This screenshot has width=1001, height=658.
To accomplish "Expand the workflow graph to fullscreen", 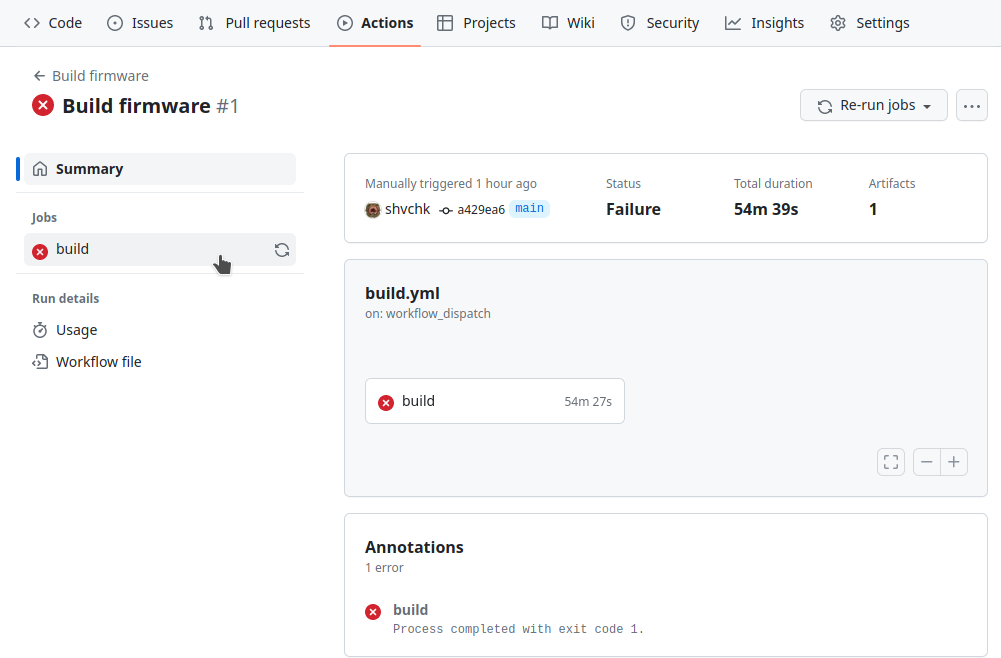I will pos(890,461).
